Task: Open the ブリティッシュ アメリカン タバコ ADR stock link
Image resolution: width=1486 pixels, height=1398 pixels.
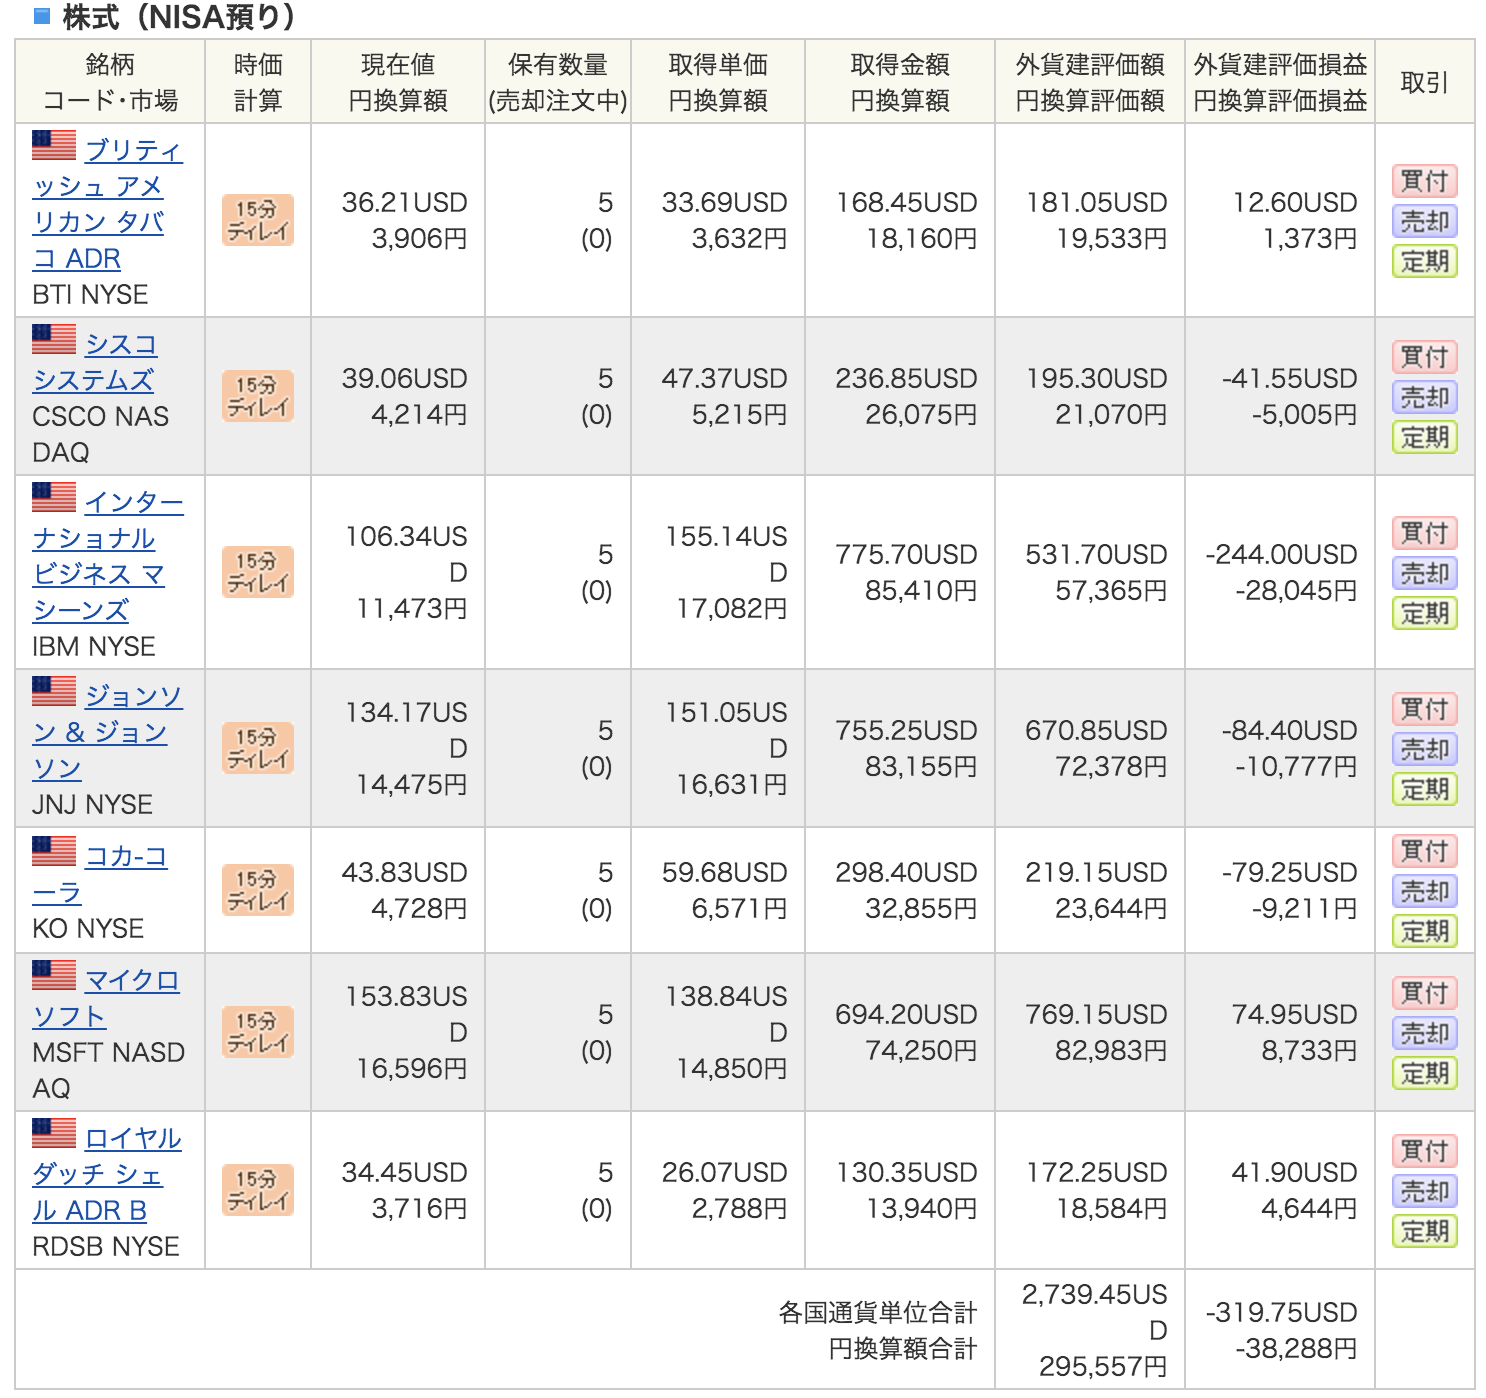Action: pos(108,205)
